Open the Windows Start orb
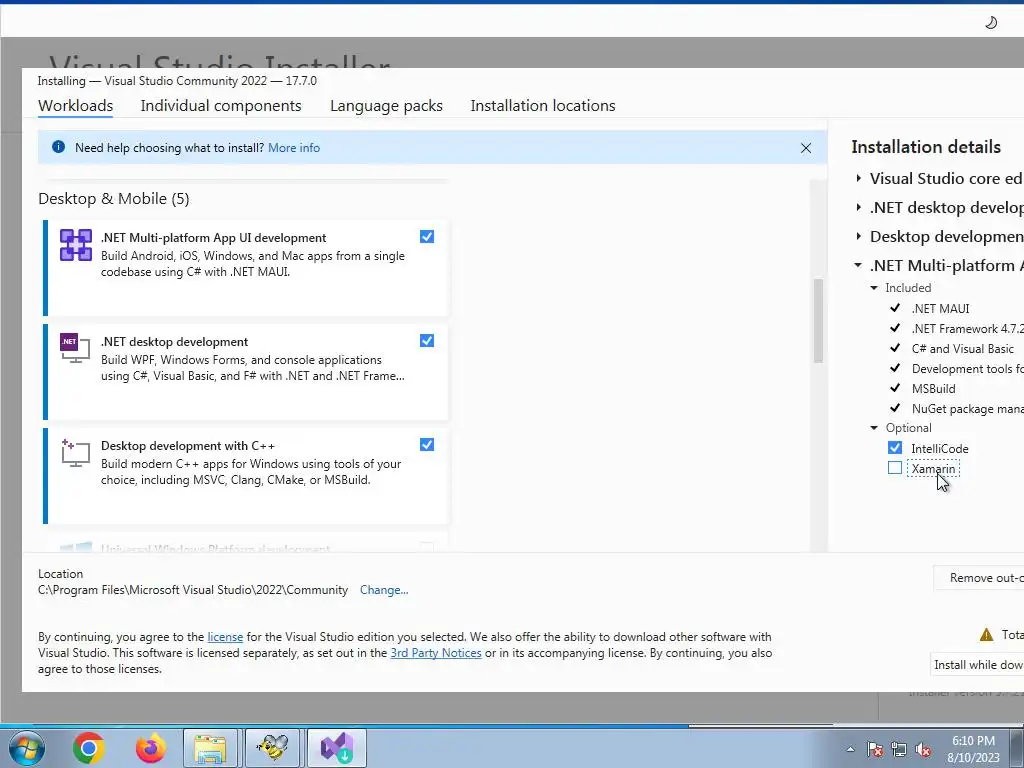Screen dimensions: 1024x768 click(27, 748)
